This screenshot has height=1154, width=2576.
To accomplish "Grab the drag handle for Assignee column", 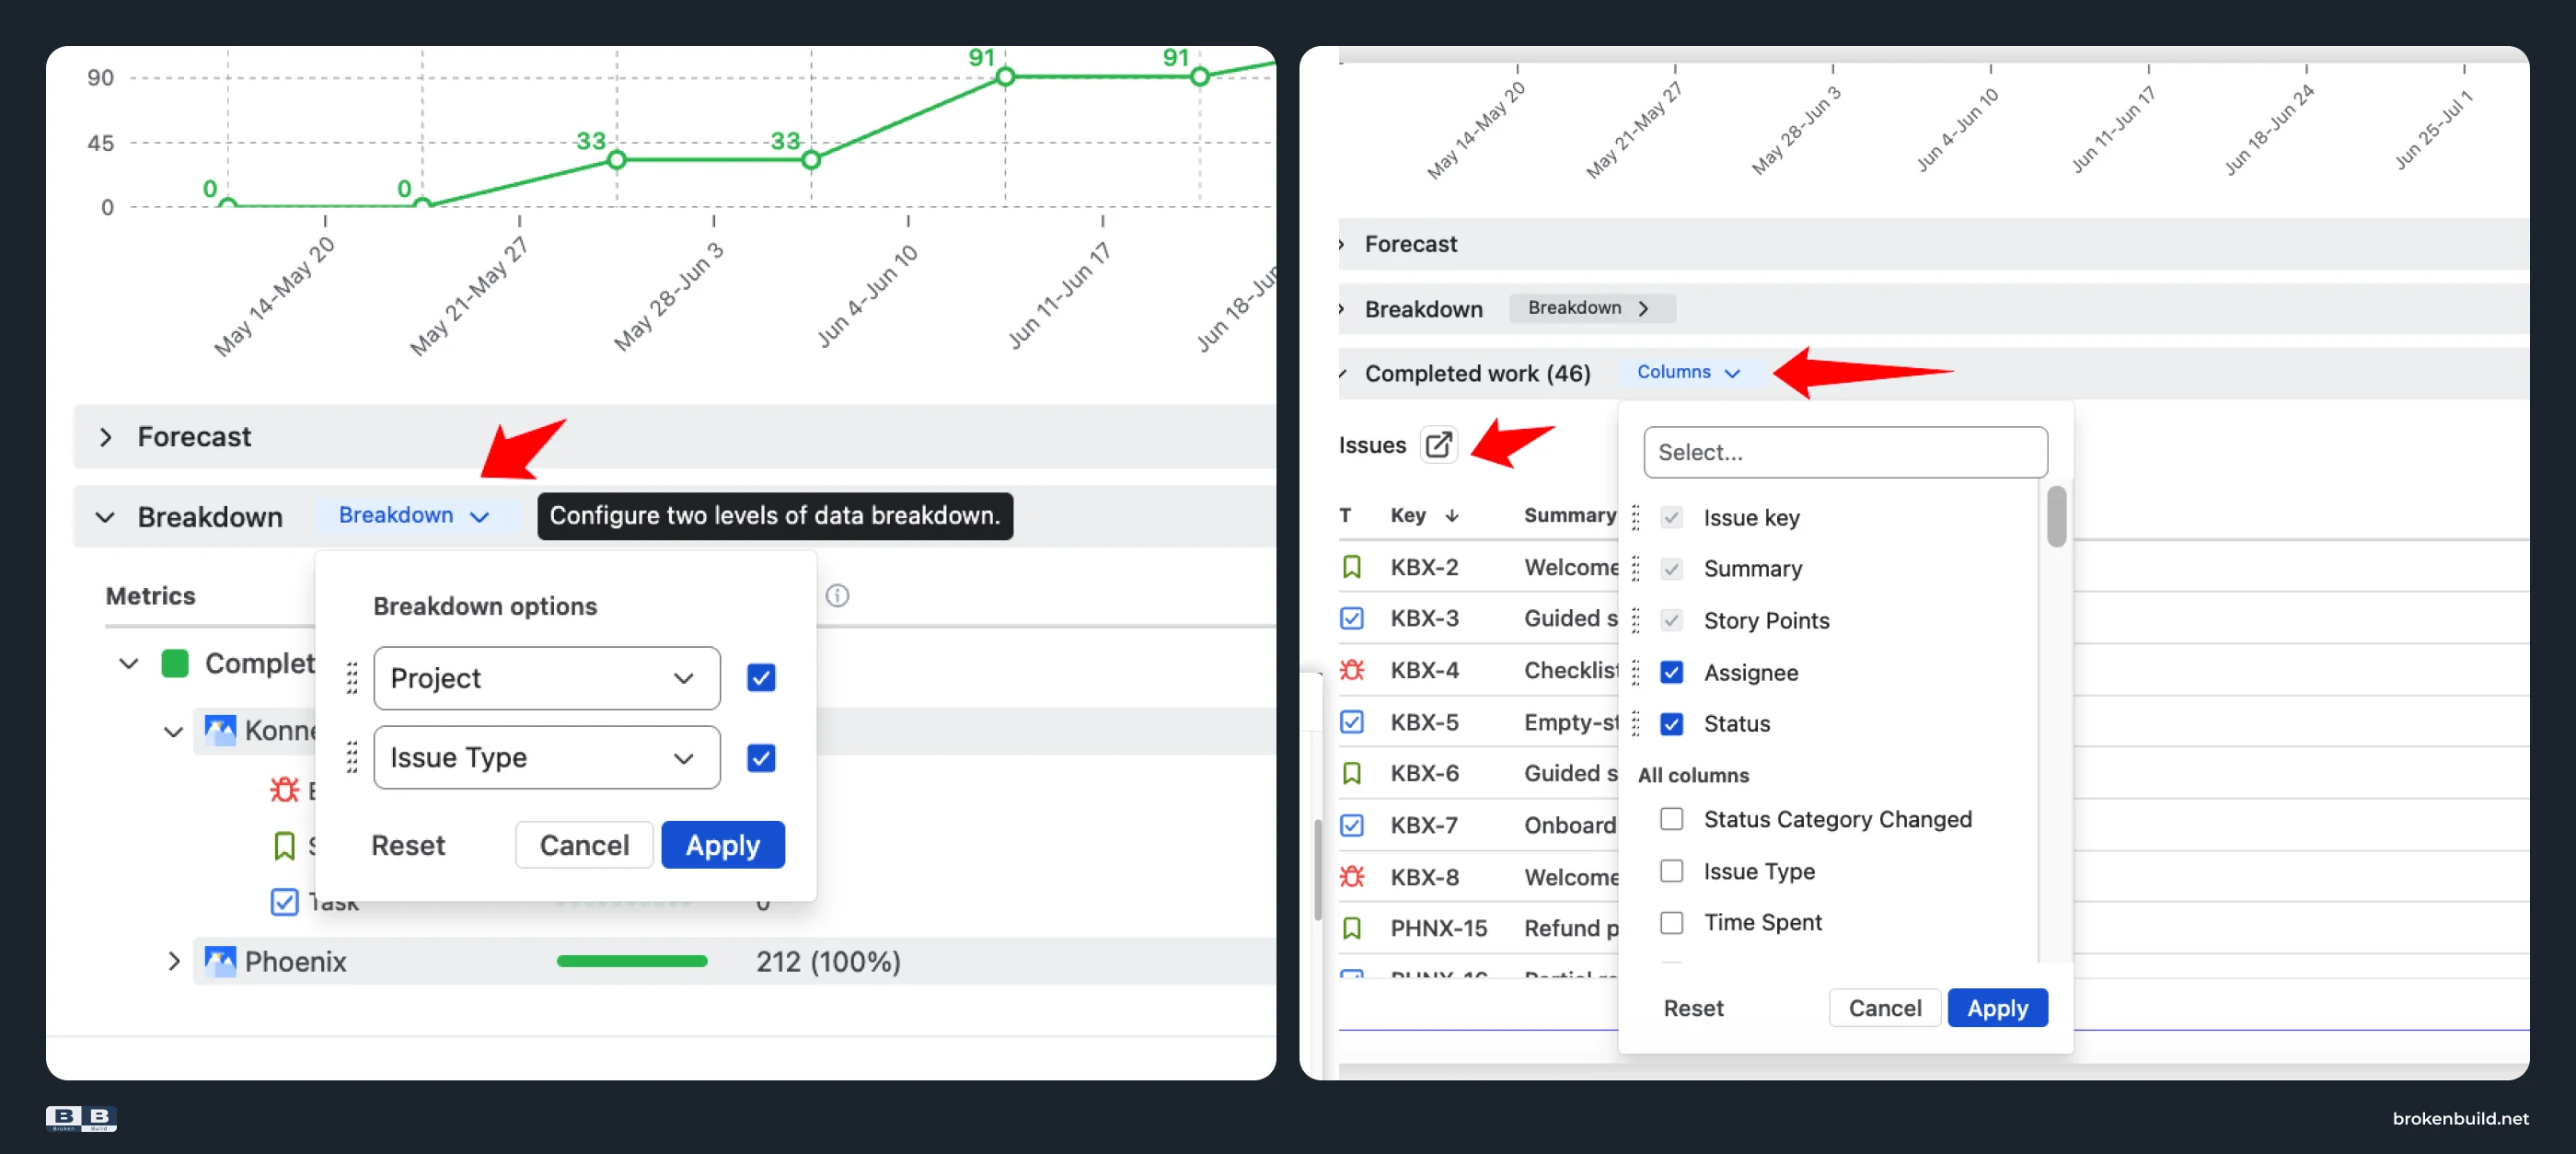I will click(1636, 672).
